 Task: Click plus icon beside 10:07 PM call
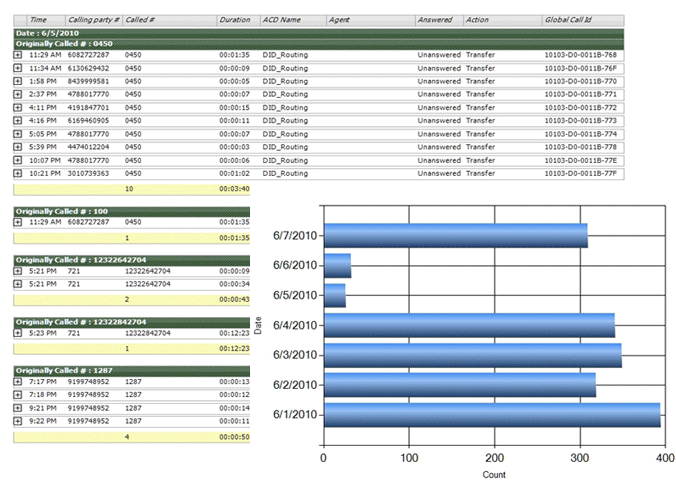tap(18, 159)
